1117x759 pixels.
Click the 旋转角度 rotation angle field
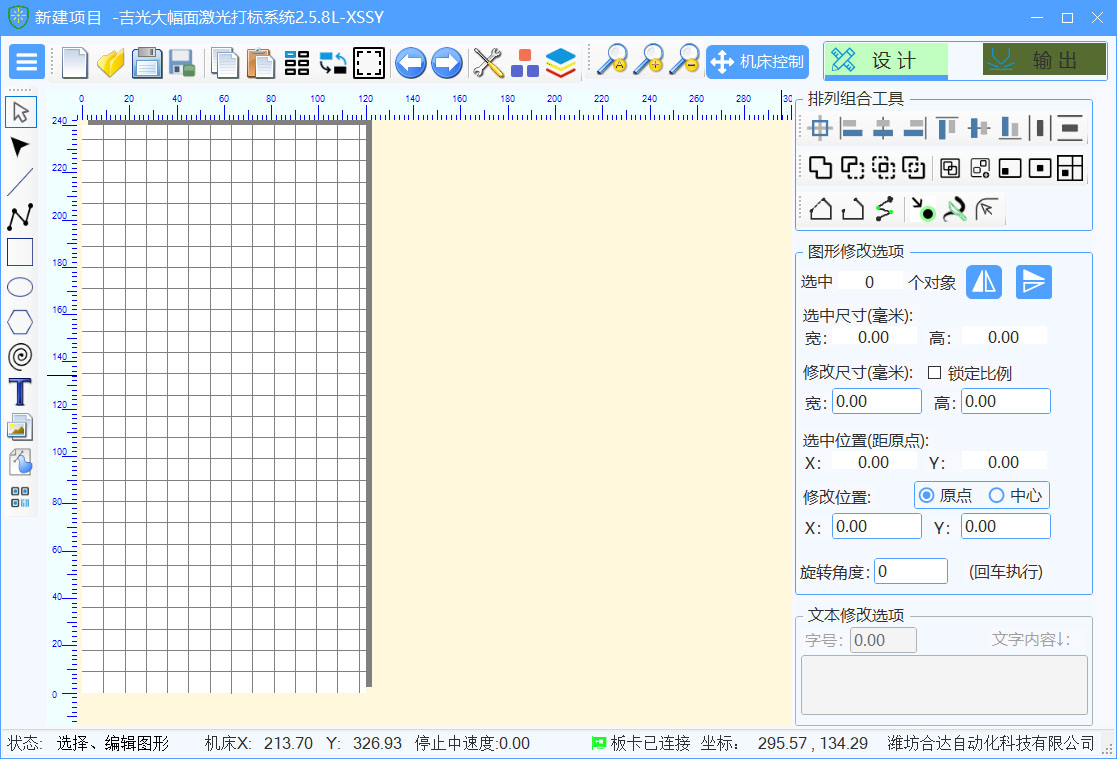click(911, 571)
